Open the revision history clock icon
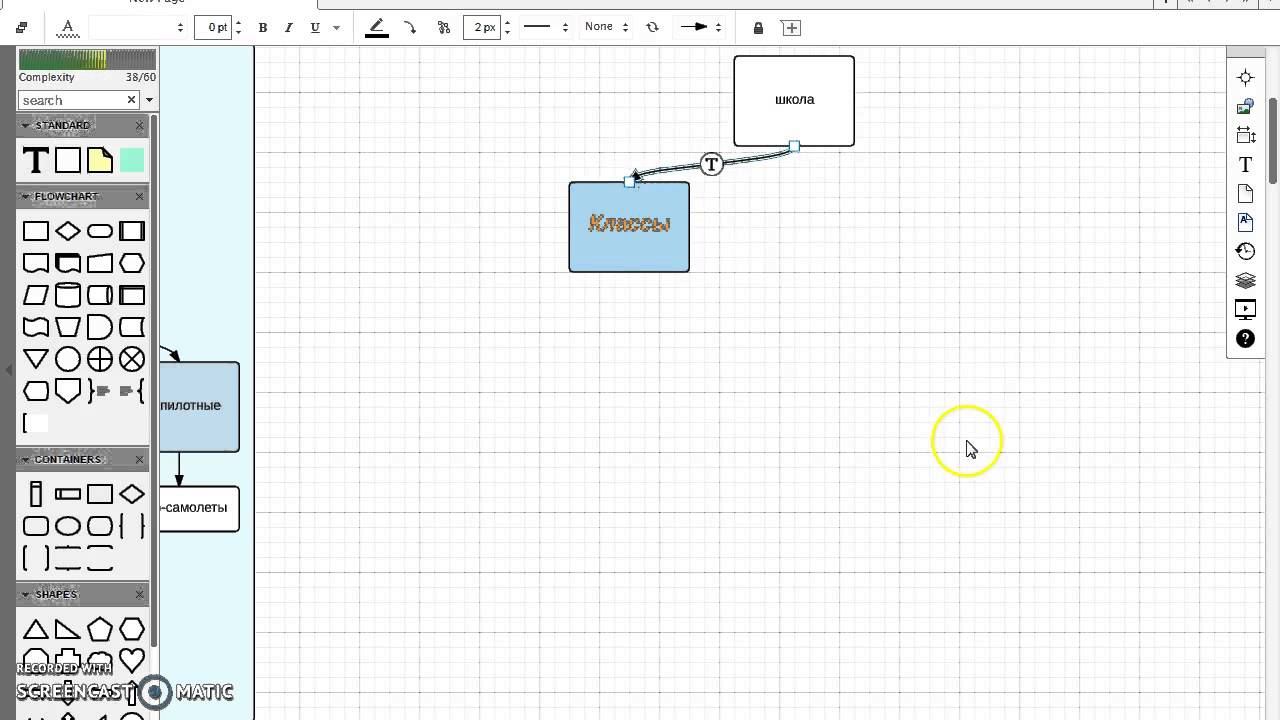1280x720 pixels. (1245, 251)
